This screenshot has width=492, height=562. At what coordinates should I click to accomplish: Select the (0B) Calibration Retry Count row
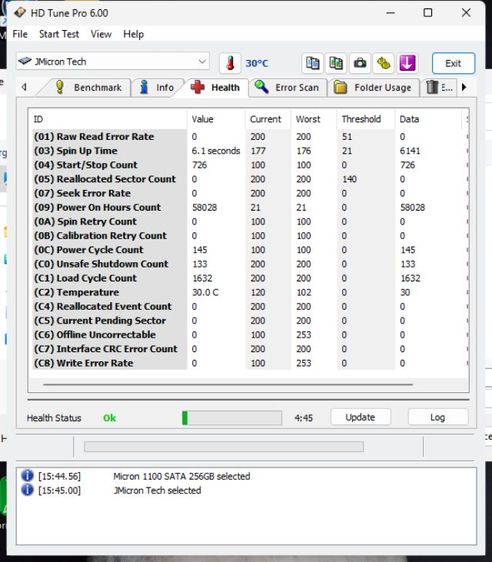coord(249,235)
